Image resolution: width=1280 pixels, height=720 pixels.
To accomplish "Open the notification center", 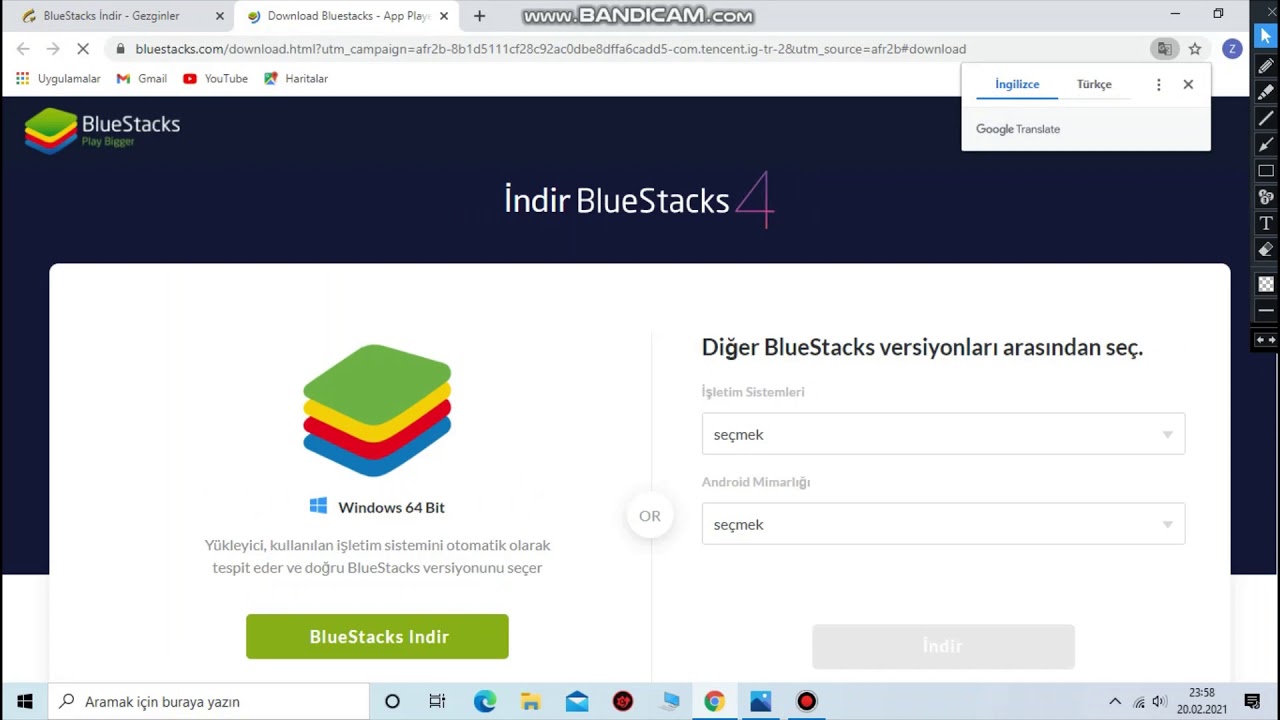I will pos(1252,701).
